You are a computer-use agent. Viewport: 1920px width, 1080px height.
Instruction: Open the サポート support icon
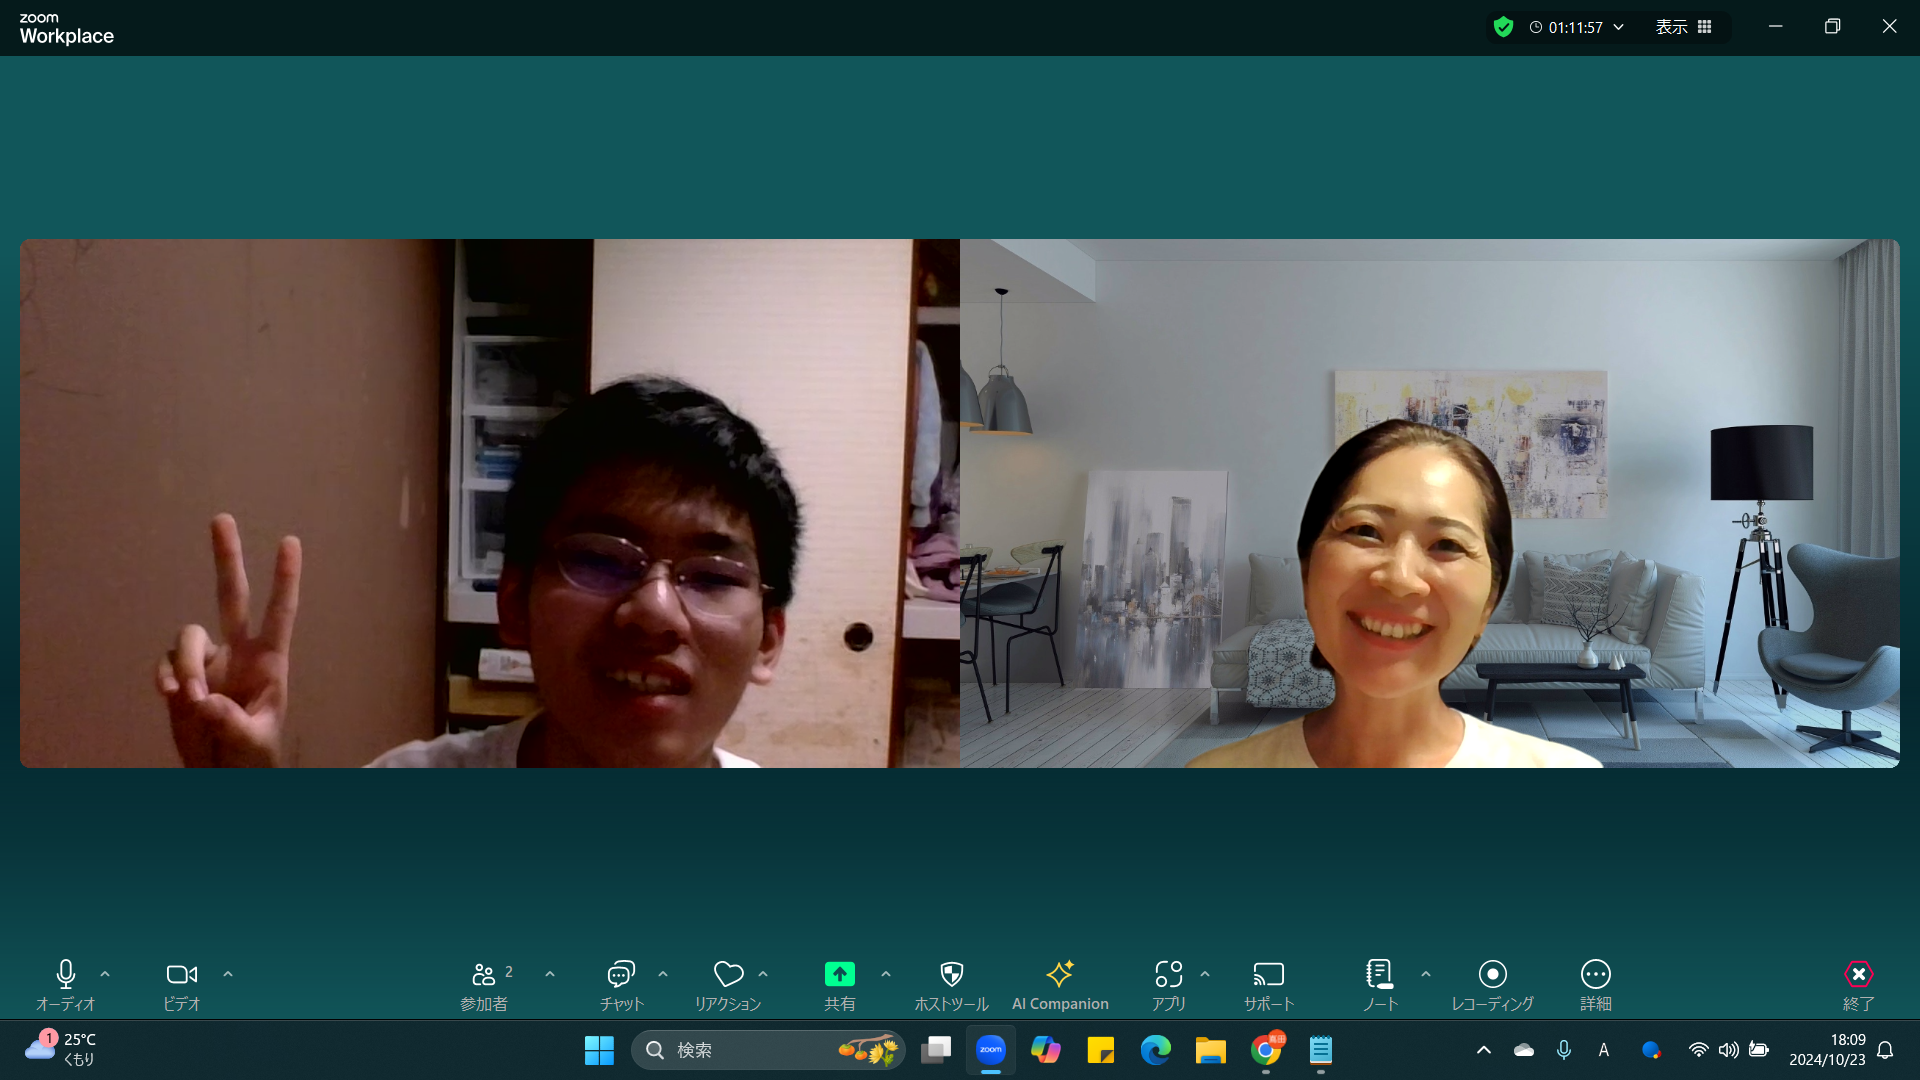(1269, 985)
